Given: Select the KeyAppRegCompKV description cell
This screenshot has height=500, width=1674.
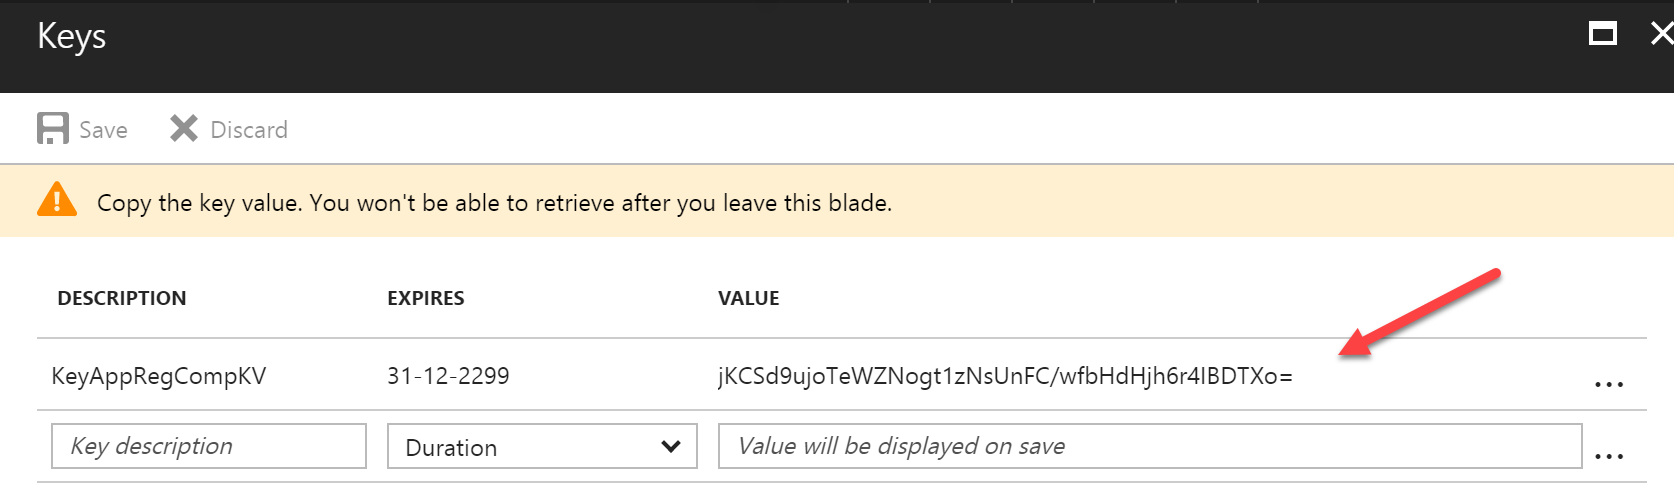Looking at the screenshot, I should pyautogui.click(x=159, y=376).
